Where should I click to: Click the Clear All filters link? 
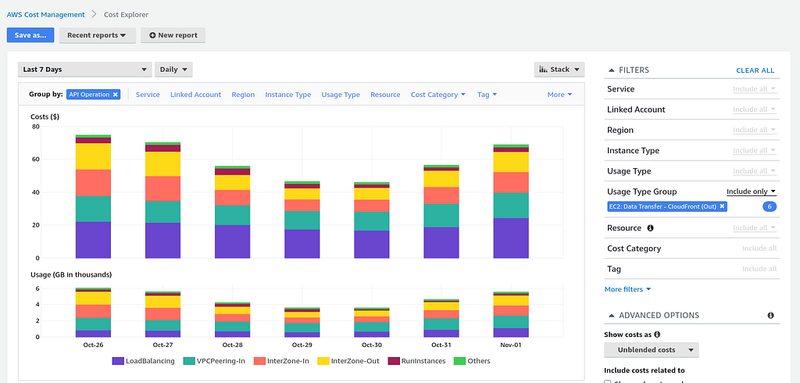755,70
